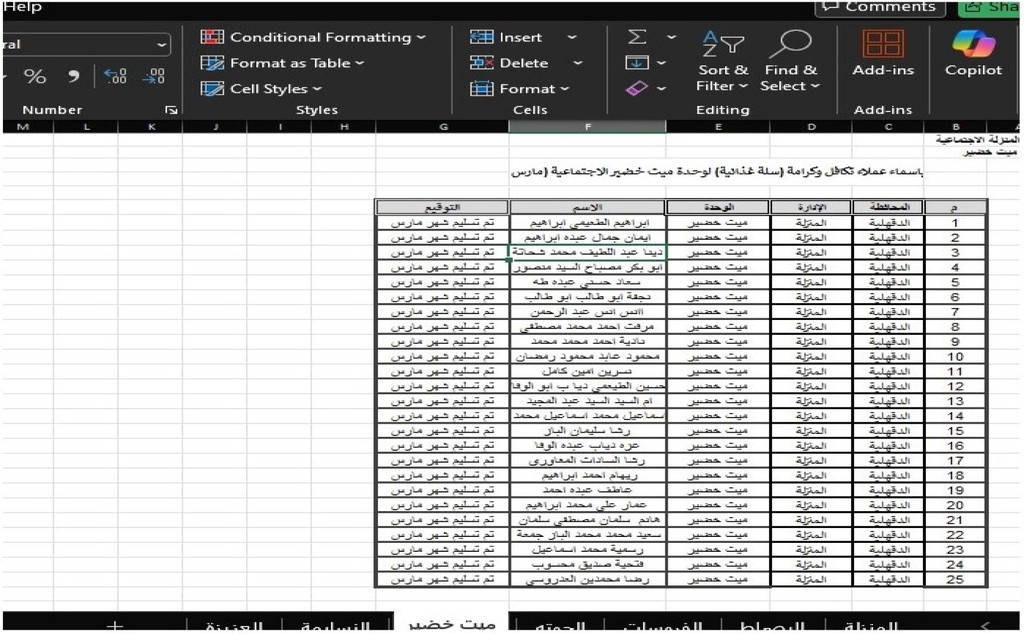Apply Comma Style number format

(74, 77)
